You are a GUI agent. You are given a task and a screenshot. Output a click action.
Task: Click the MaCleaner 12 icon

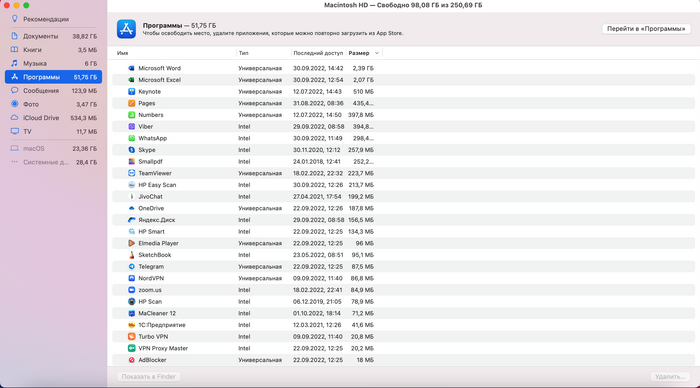pyautogui.click(x=131, y=313)
